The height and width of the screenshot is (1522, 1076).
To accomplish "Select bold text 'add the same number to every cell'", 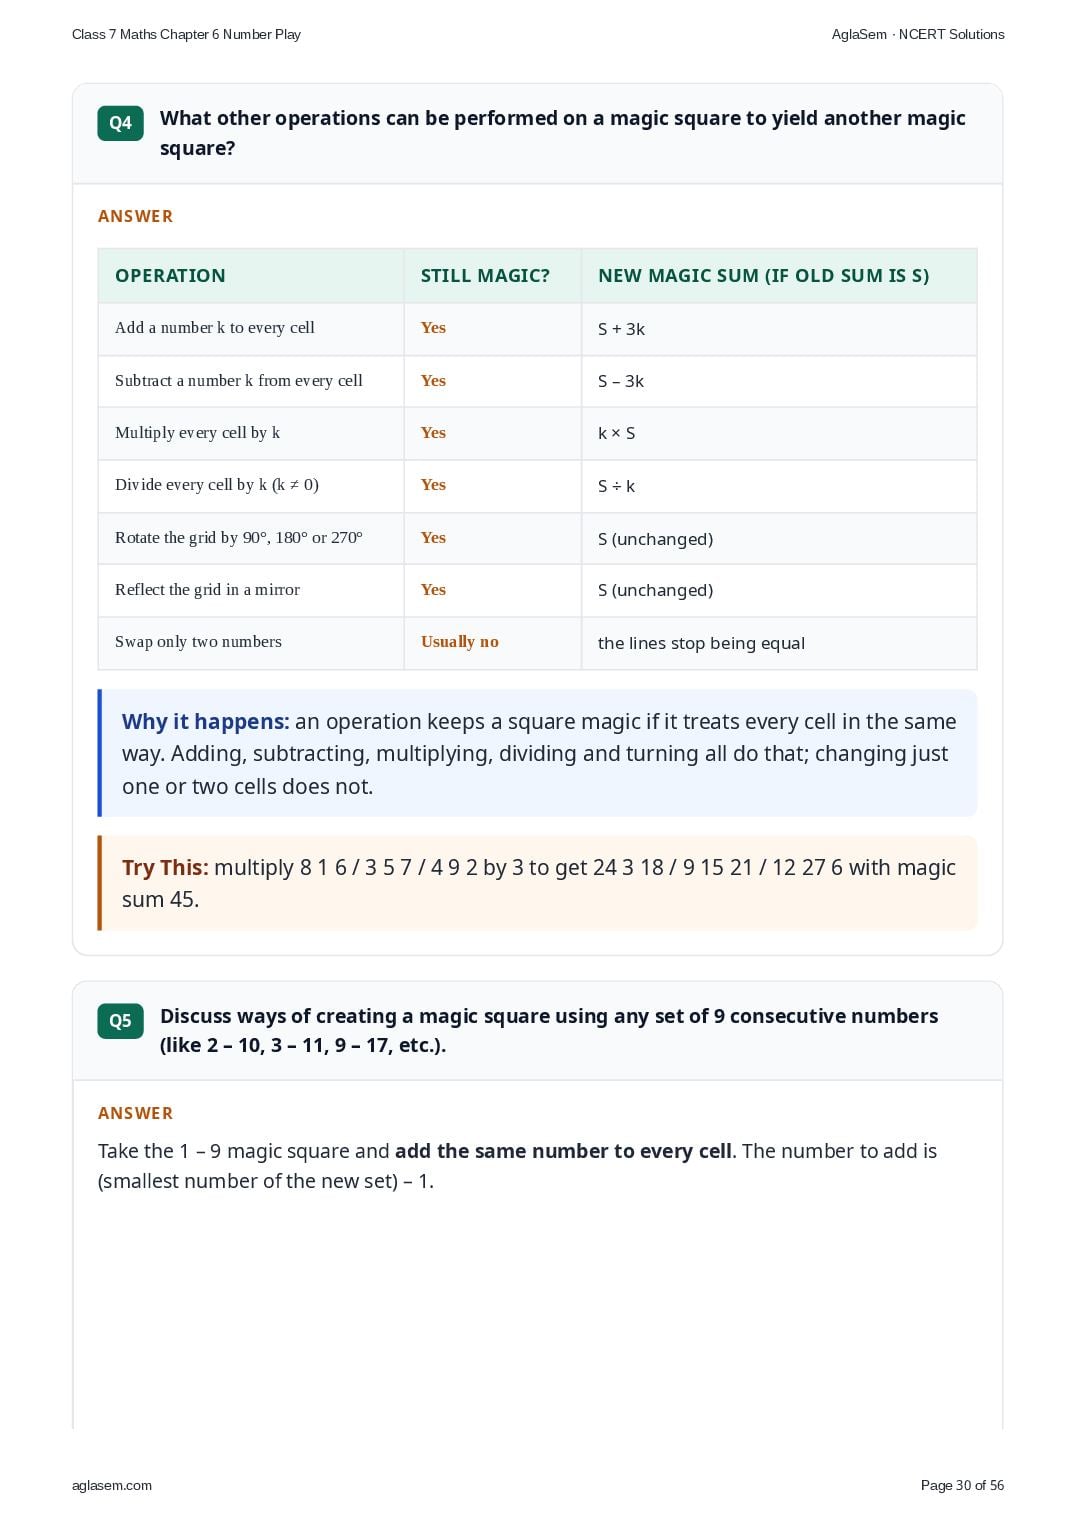I will click(563, 1151).
